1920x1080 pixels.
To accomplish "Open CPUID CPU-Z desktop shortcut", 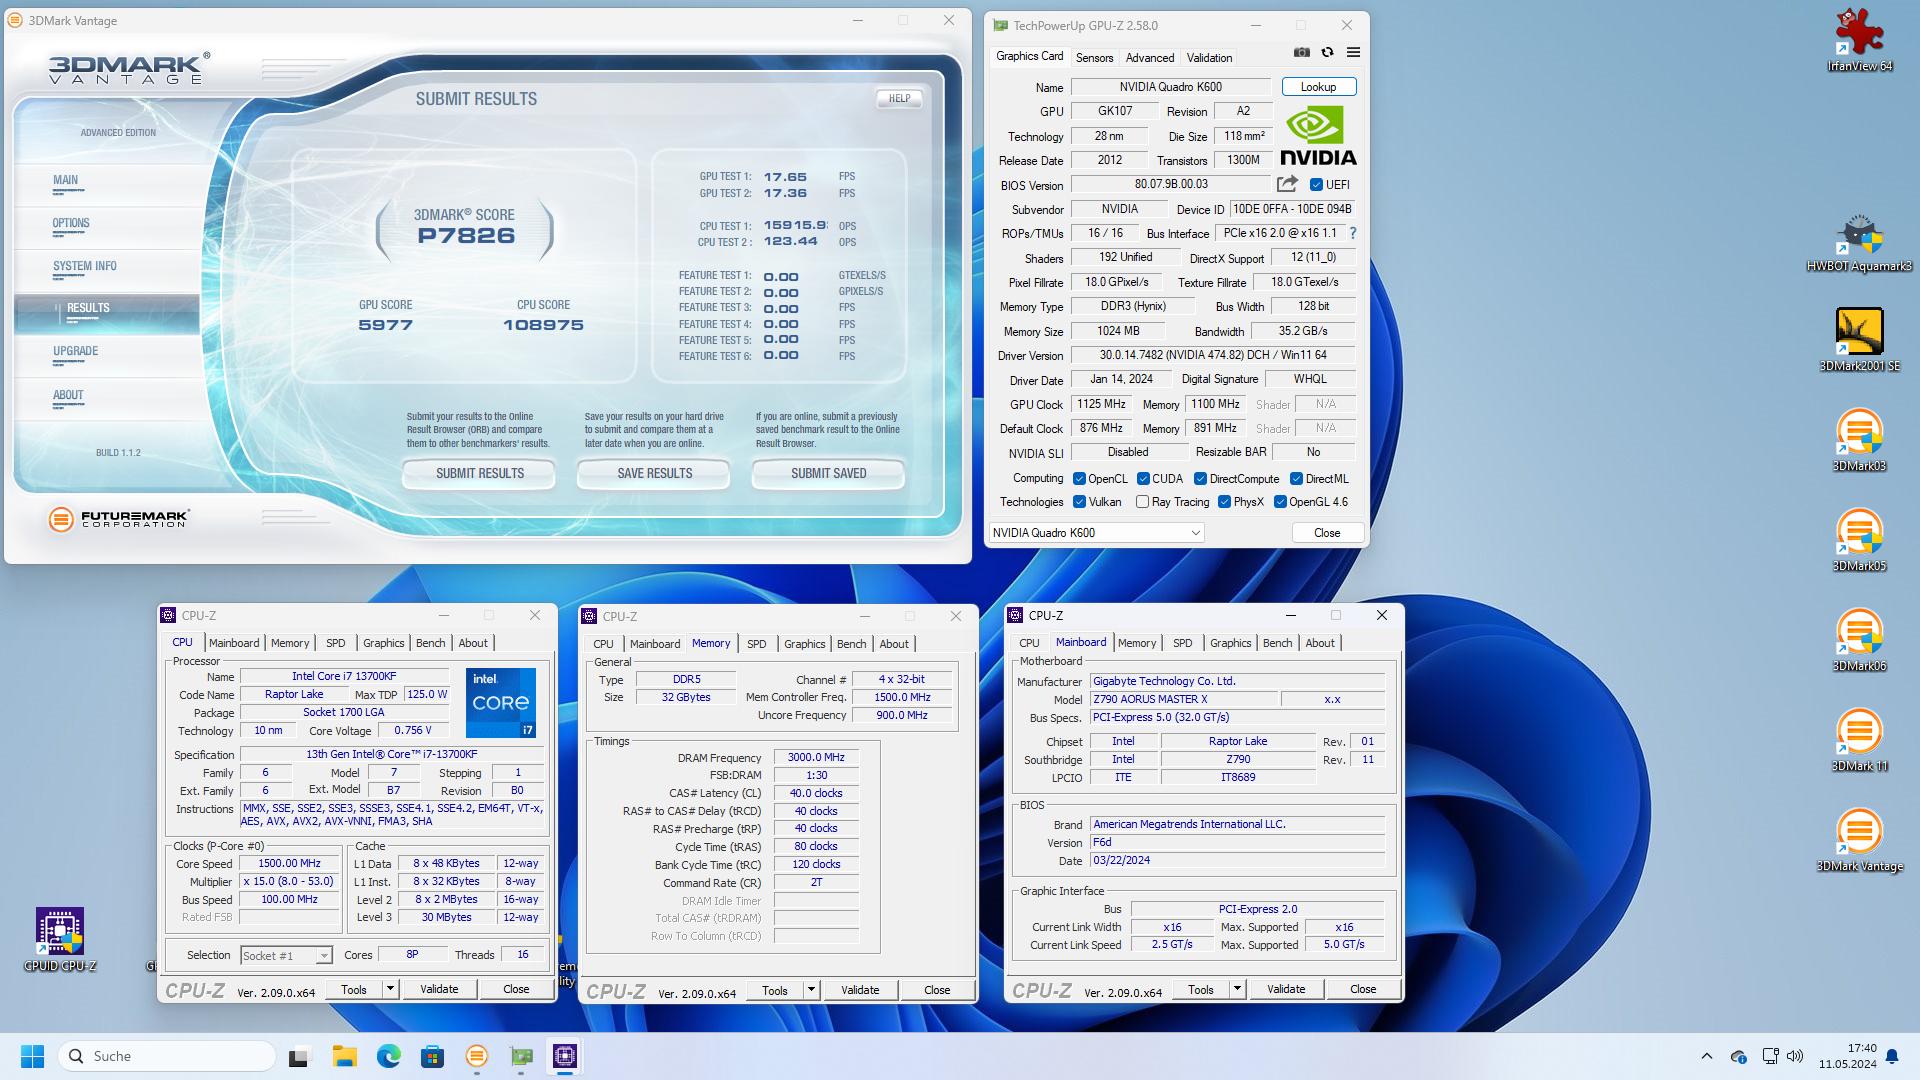I will pyautogui.click(x=60, y=940).
